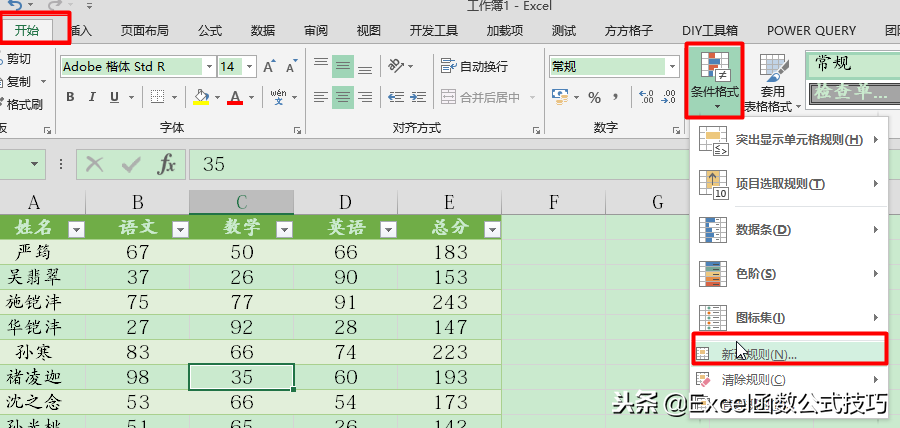This screenshot has height=428, width=900.
Task: Switch to the 页面布局 tab
Action: [x=145, y=30]
